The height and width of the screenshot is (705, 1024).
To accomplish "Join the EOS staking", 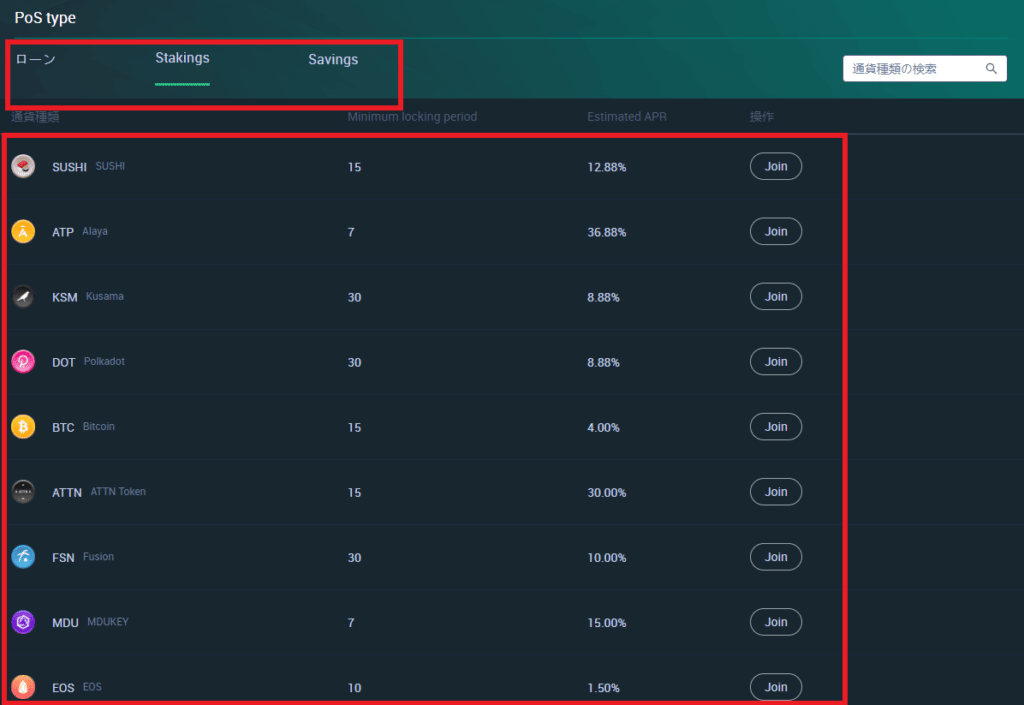I will click(776, 687).
